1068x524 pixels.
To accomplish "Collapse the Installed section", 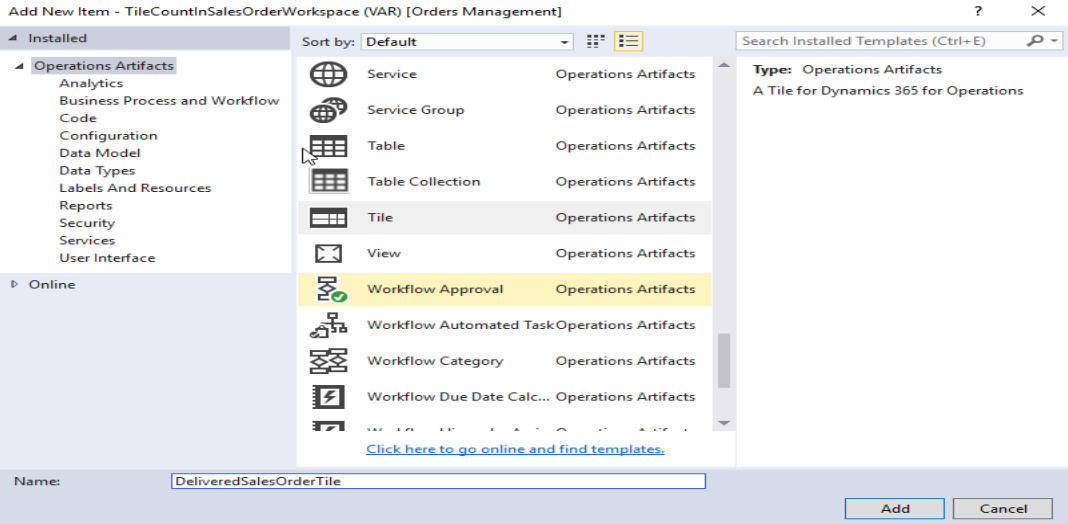I will pyautogui.click(x=13, y=38).
